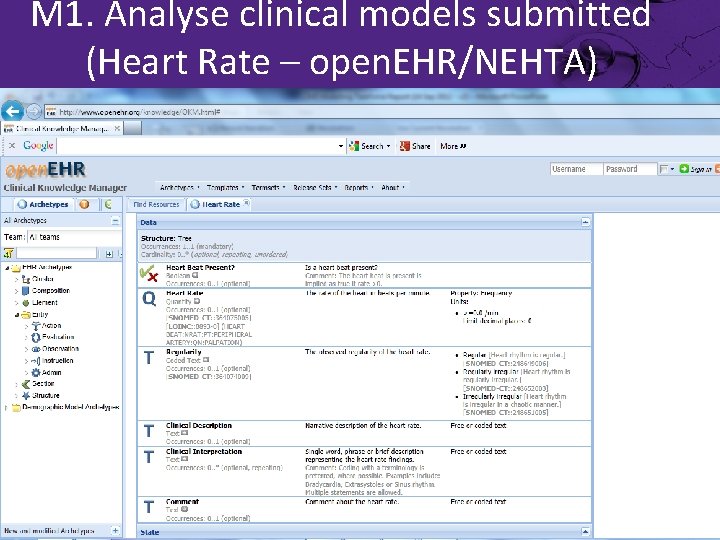This screenshot has height=540, width=720.
Task: Expand the More options in Google toolbar
Action: [453, 146]
